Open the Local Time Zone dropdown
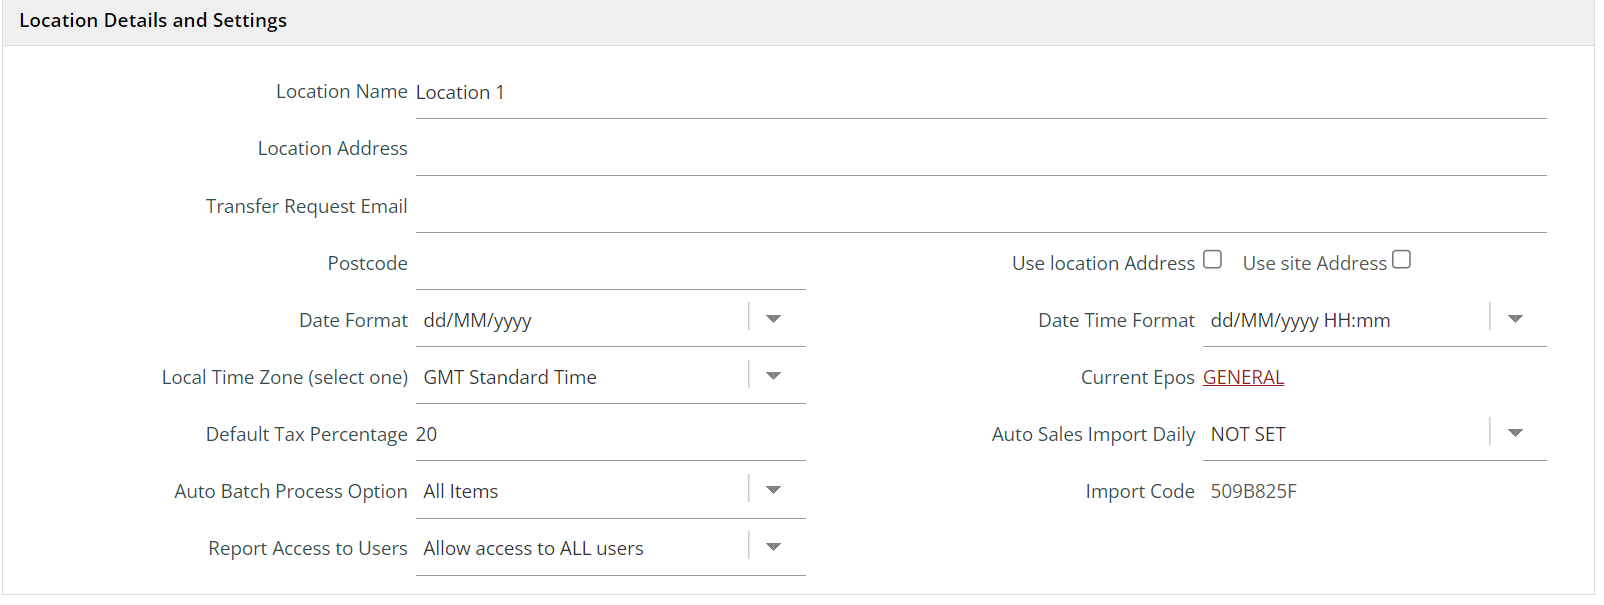 pyautogui.click(x=773, y=376)
